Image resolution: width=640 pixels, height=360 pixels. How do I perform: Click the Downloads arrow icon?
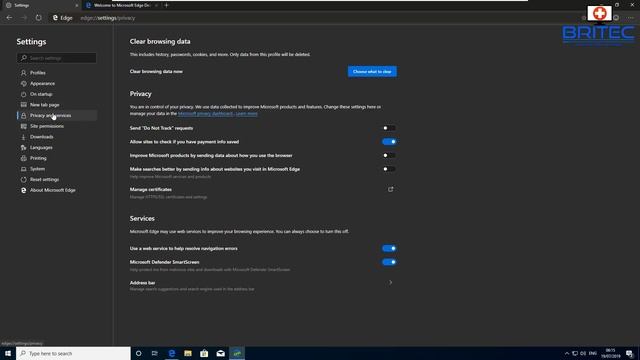pyautogui.click(x=24, y=137)
